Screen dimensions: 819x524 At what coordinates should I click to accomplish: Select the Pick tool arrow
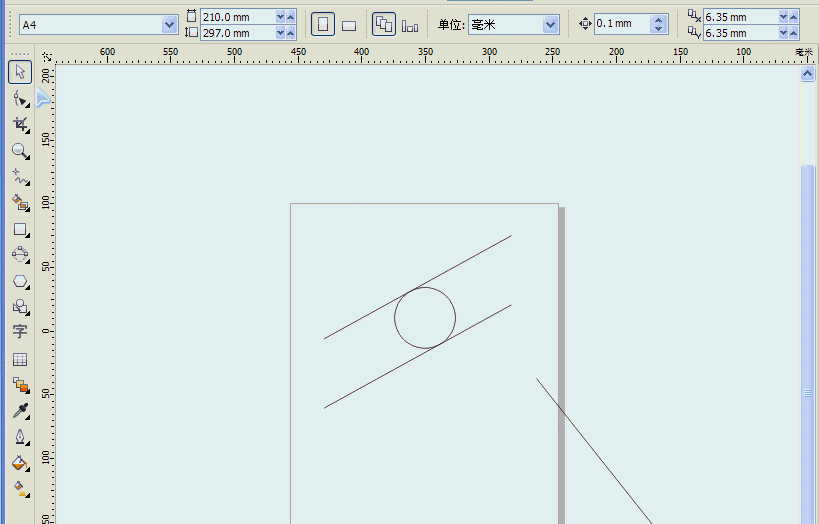[20, 72]
